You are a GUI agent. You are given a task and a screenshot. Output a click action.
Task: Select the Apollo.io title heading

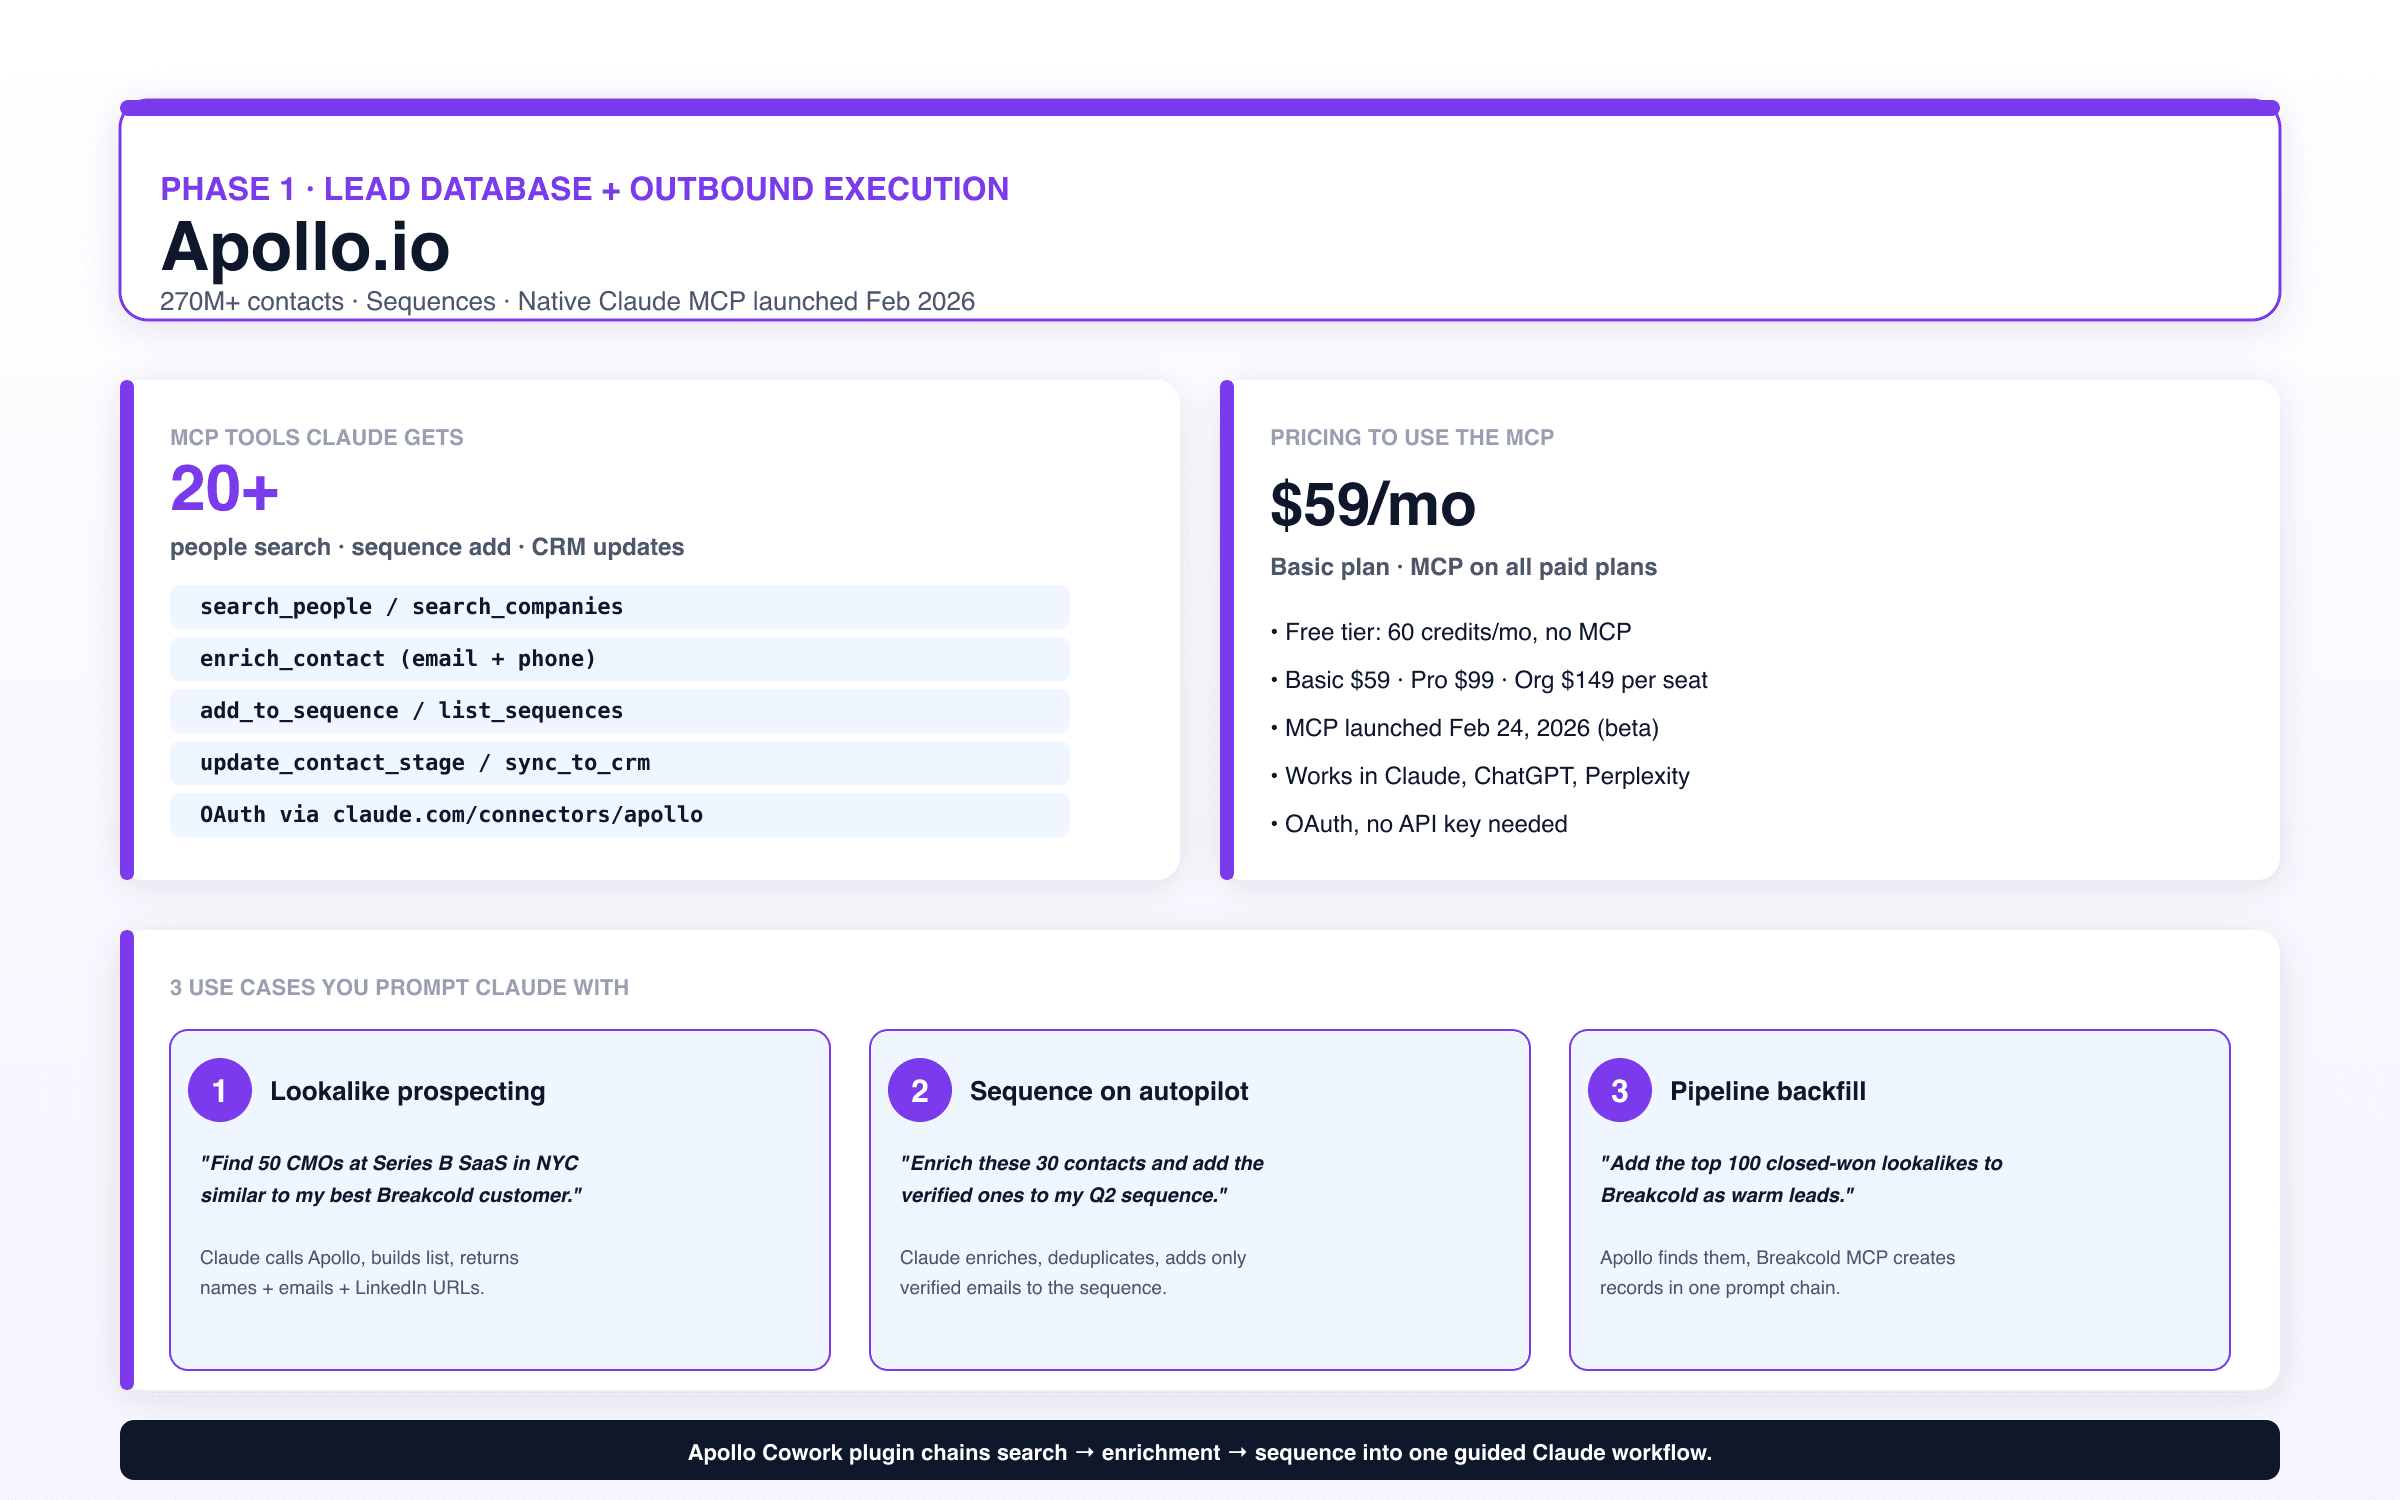pos(306,246)
